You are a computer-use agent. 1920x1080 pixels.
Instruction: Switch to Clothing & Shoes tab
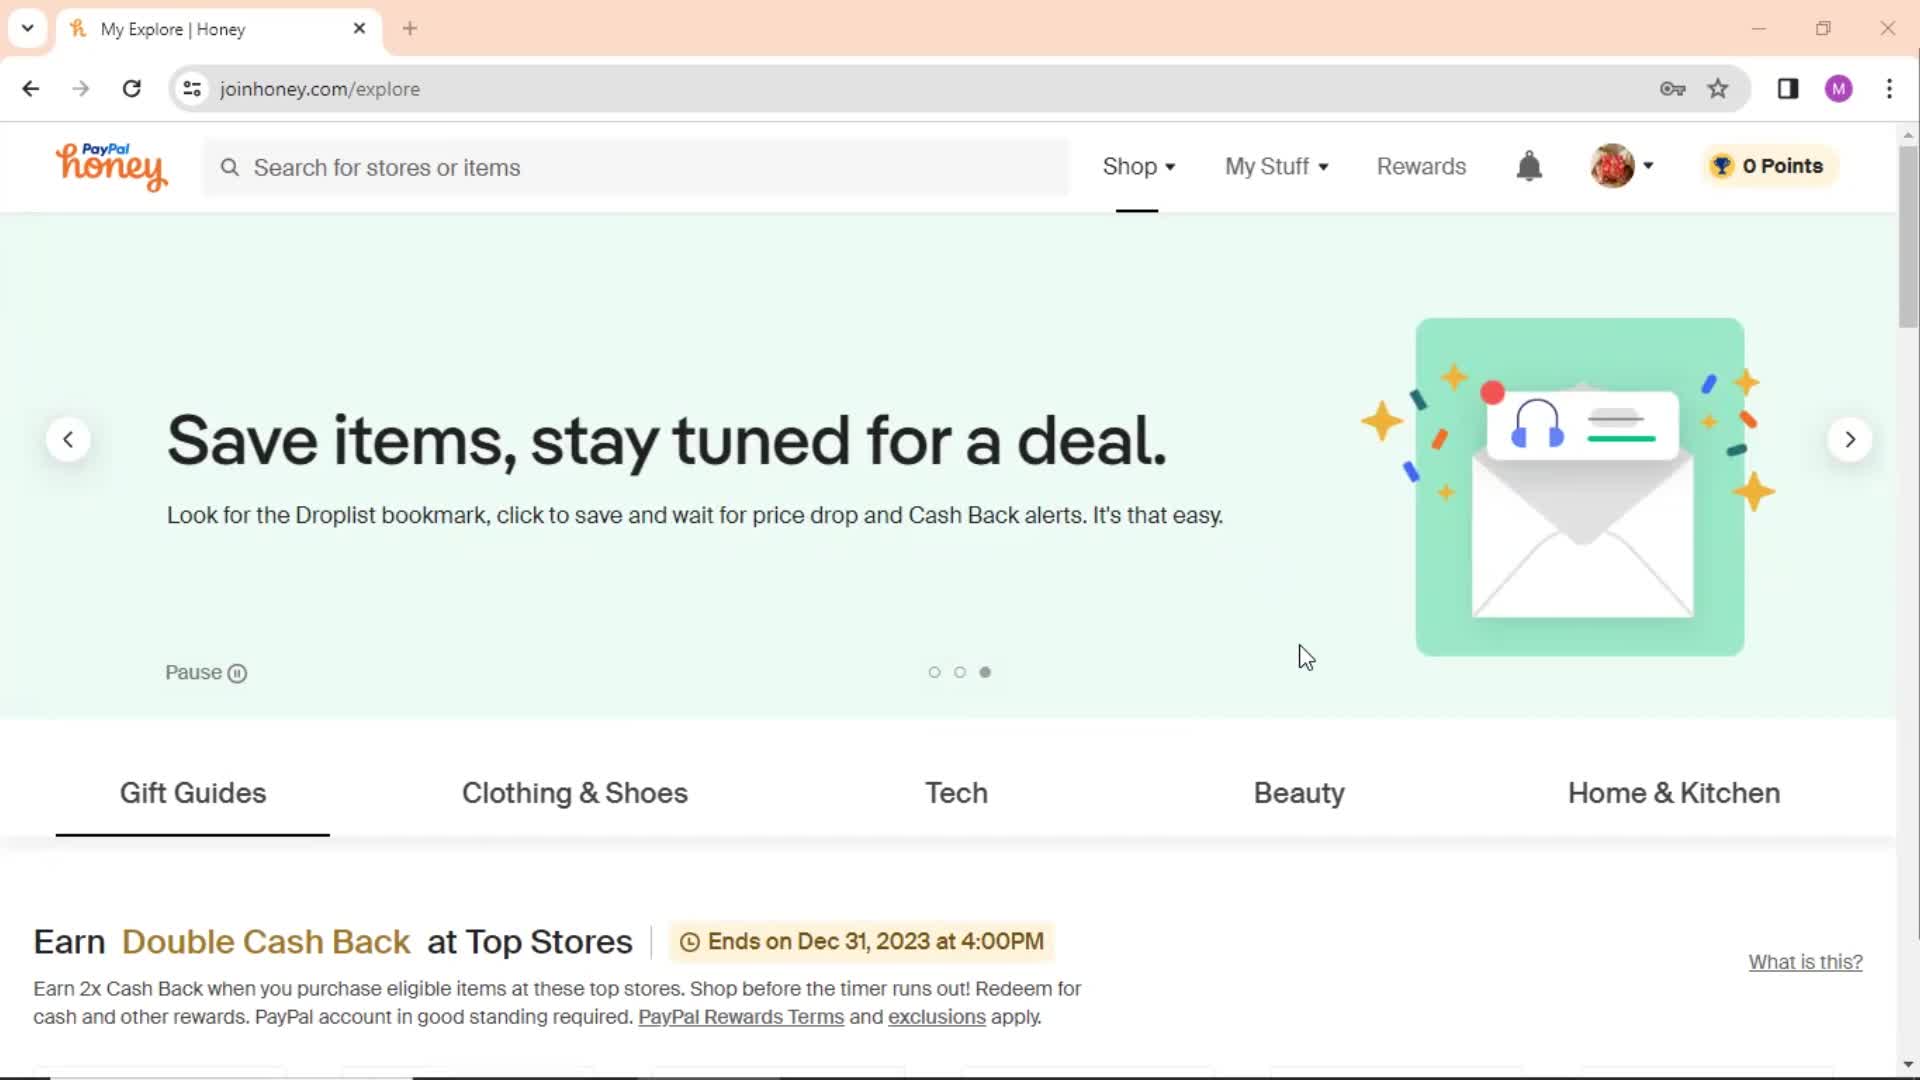click(575, 793)
